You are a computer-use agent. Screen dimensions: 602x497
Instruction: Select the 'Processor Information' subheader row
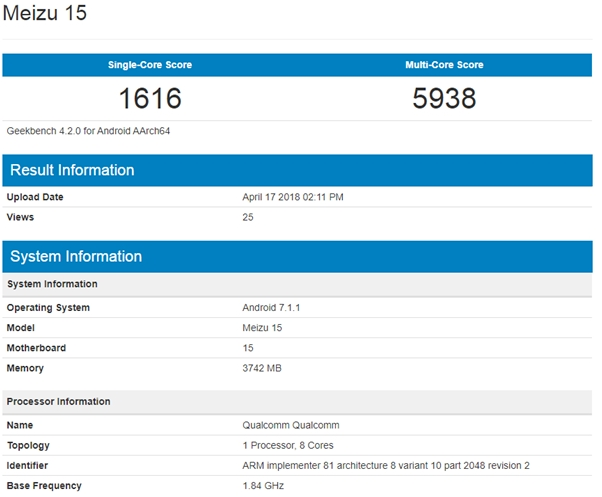coord(298,402)
